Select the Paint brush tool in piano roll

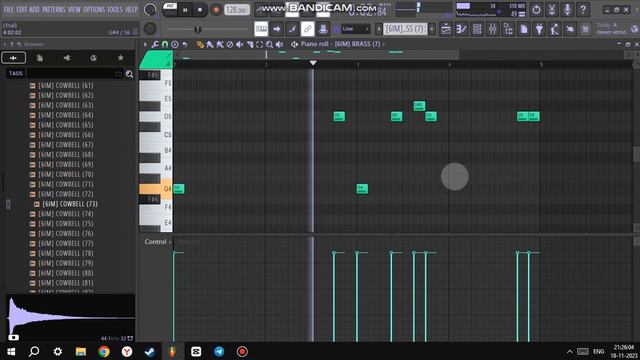210,44
